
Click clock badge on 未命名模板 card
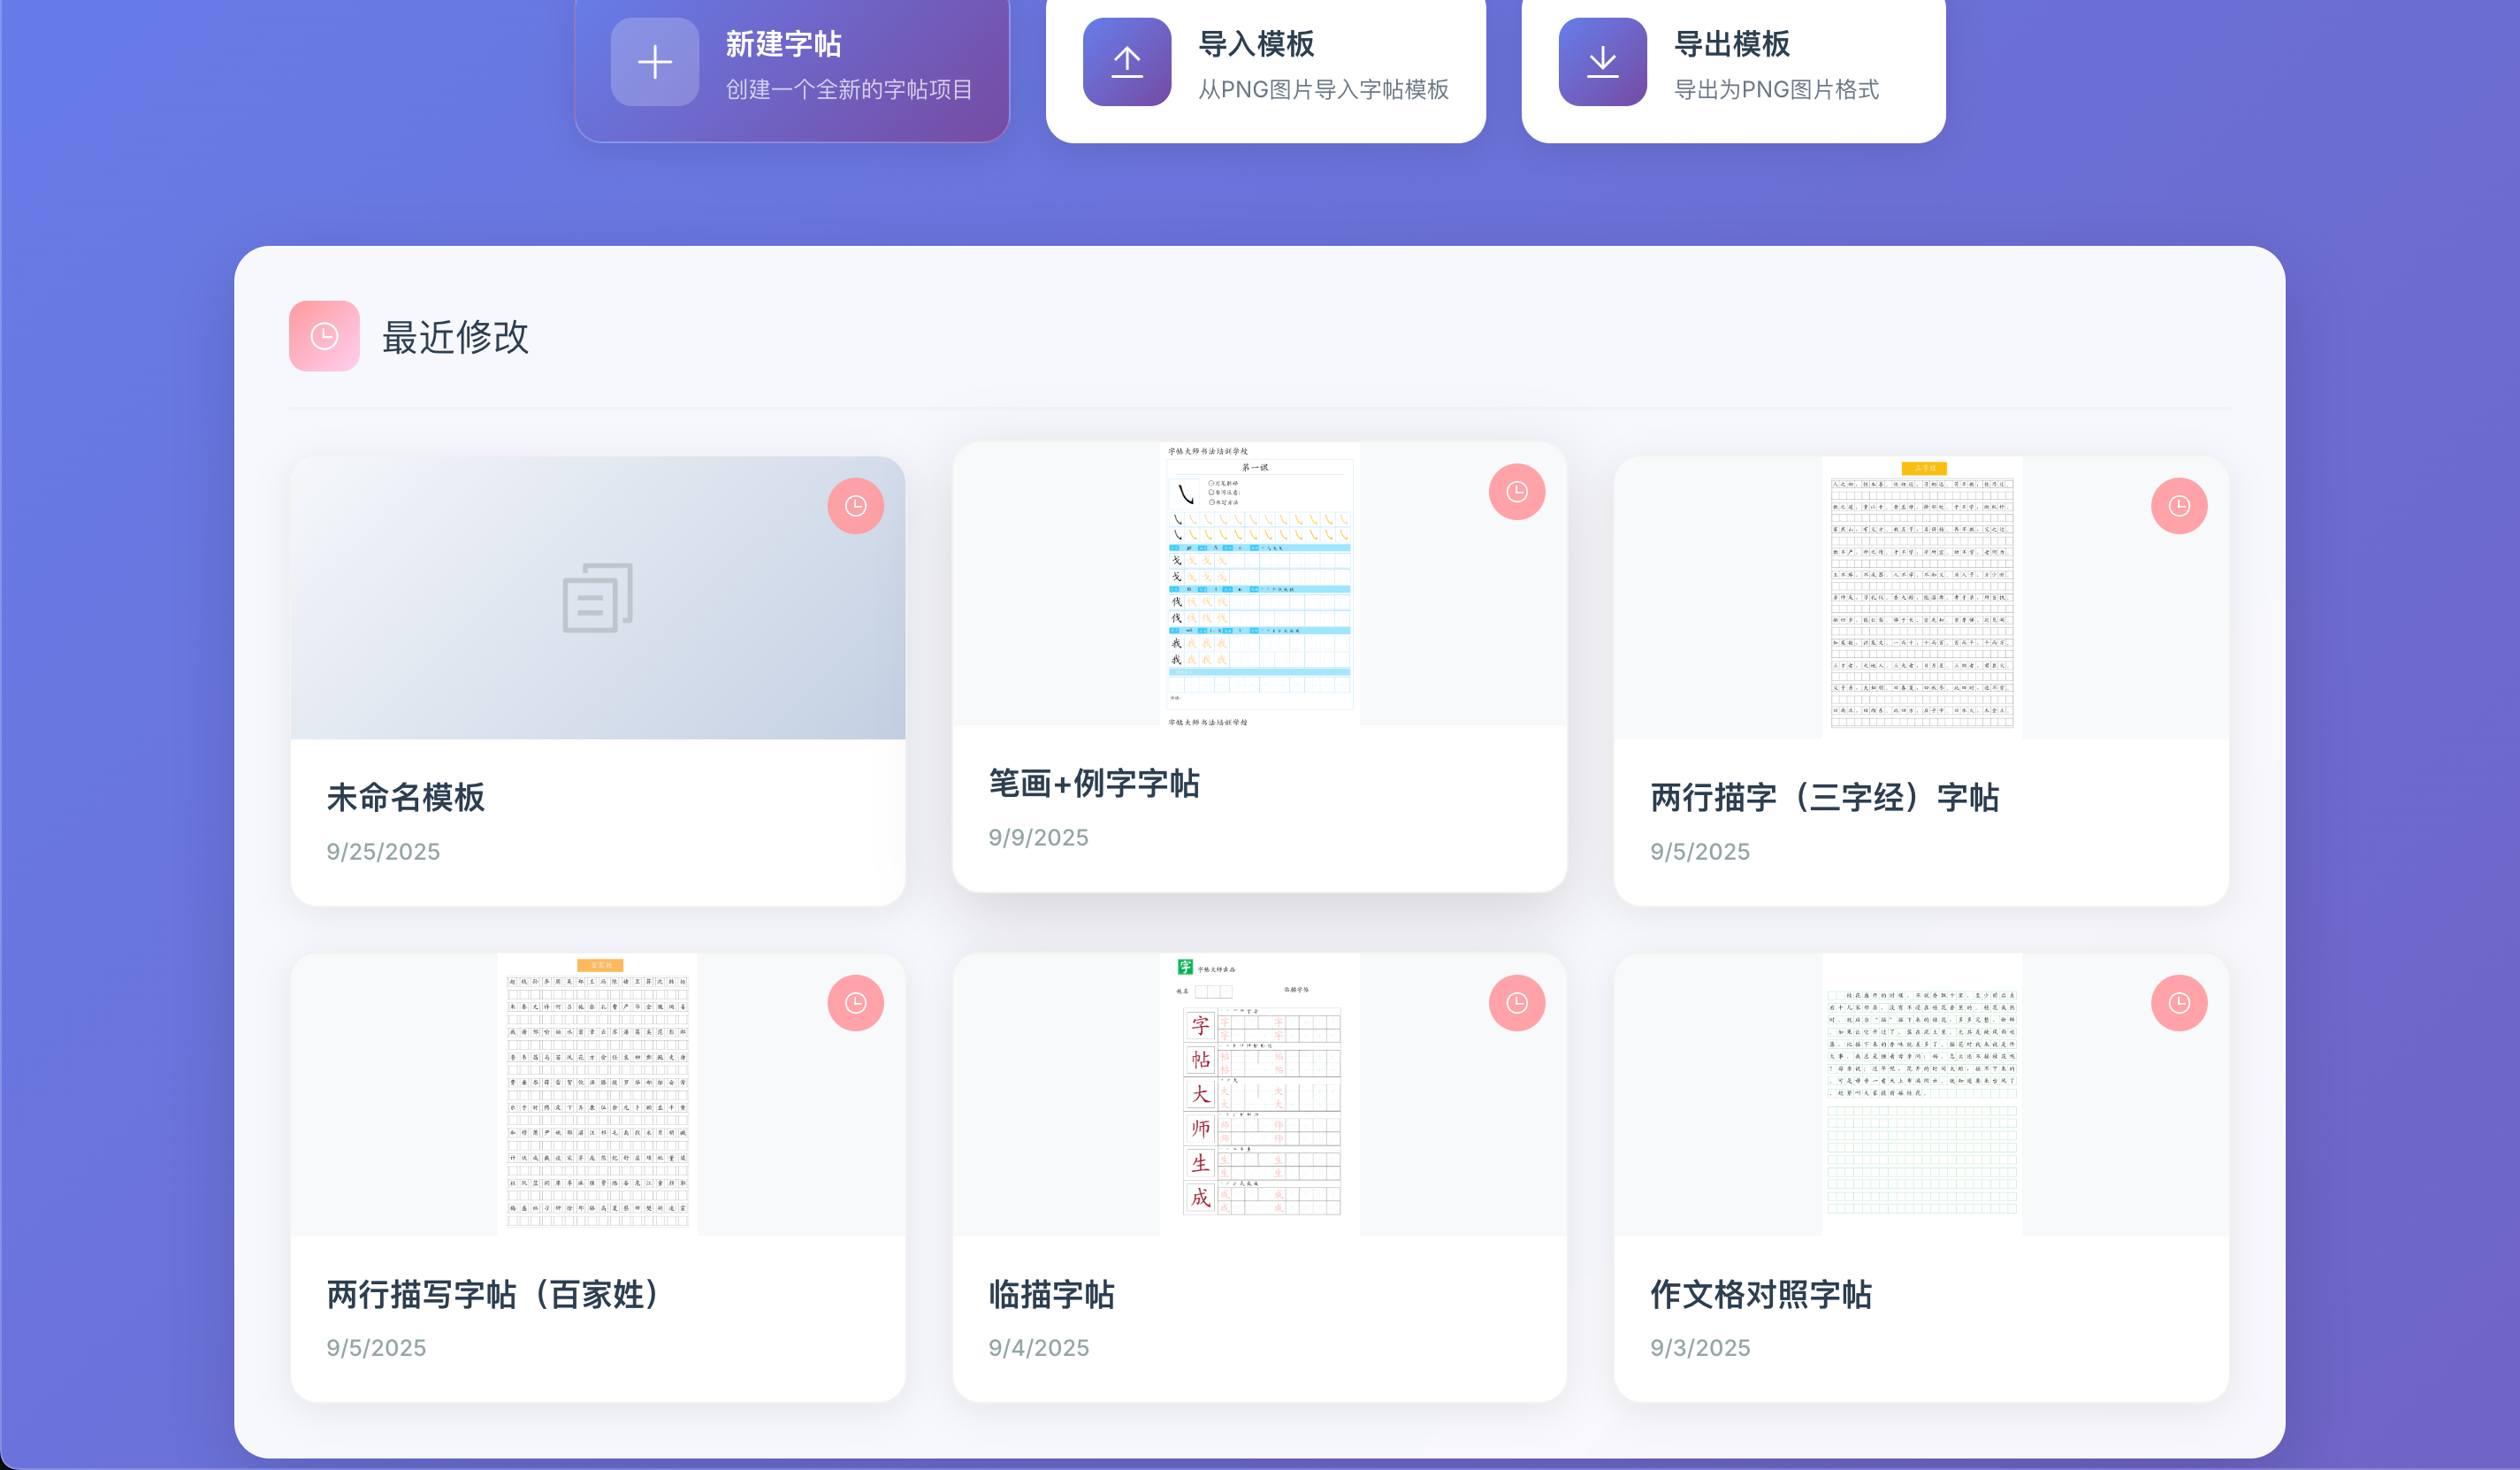[855, 506]
